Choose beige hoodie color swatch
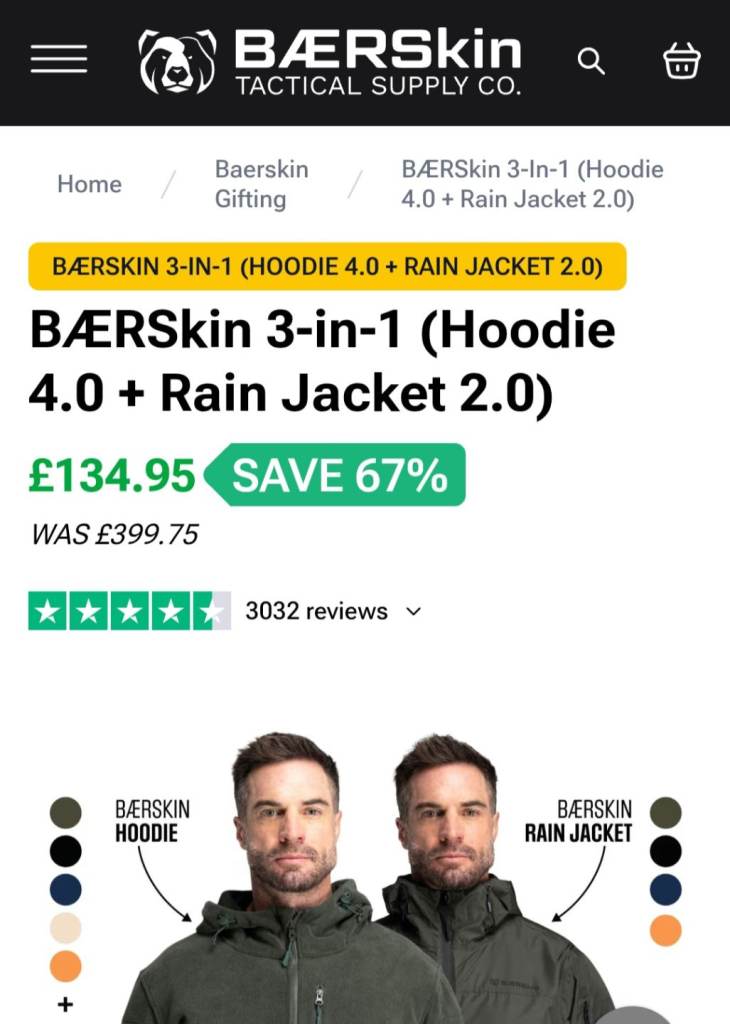This screenshot has height=1024, width=730. 66,928
